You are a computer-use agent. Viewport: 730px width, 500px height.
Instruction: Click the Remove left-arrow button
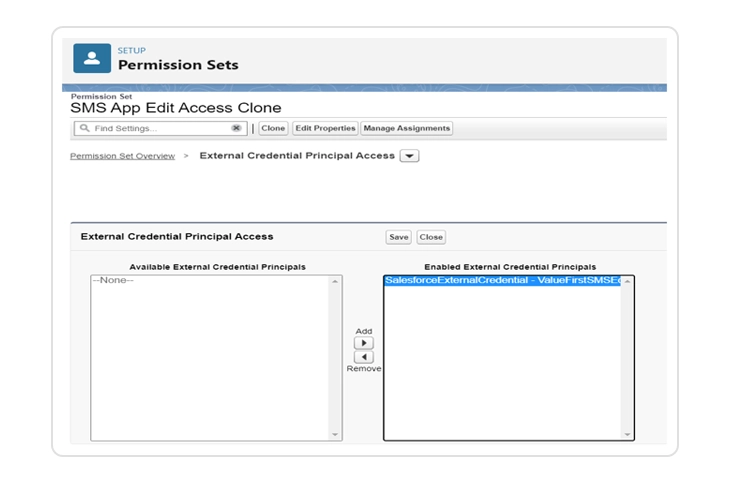(x=363, y=357)
